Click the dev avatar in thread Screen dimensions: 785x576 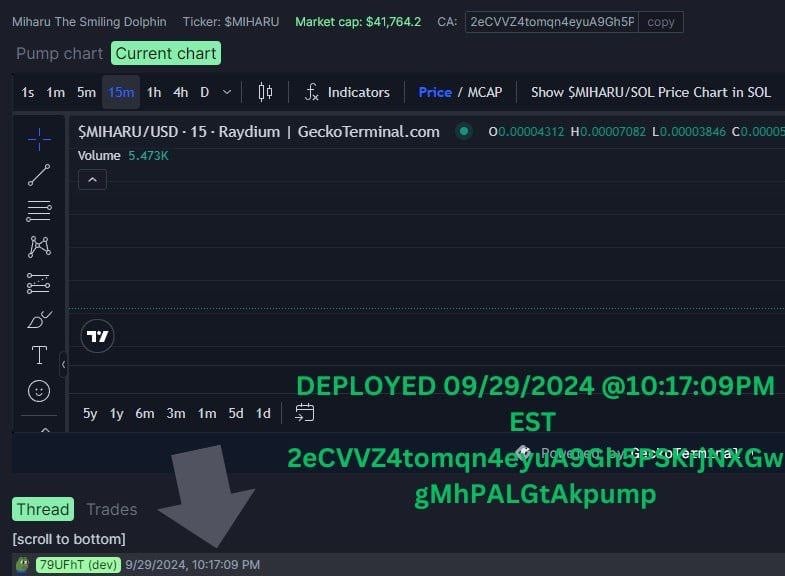(23, 564)
